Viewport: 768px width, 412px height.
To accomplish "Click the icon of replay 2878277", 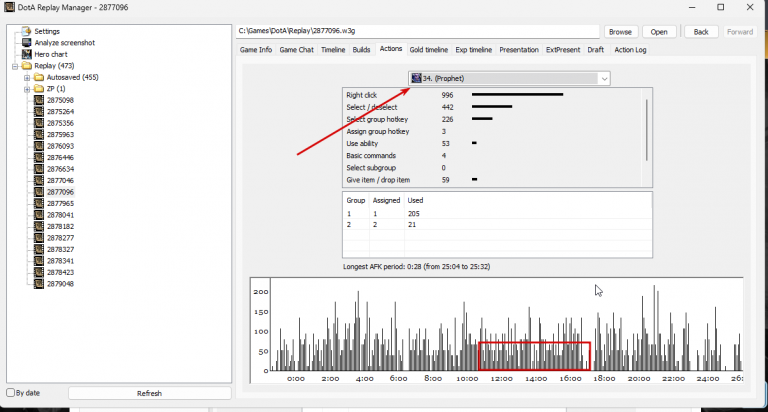I will pyautogui.click(x=39, y=238).
